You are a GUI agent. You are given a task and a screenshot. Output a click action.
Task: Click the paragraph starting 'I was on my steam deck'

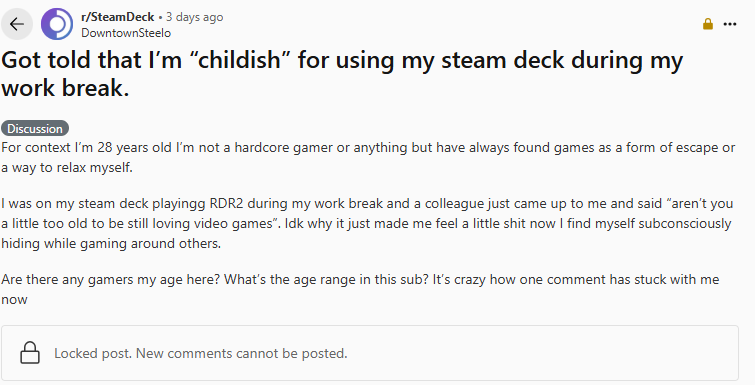(x=367, y=223)
